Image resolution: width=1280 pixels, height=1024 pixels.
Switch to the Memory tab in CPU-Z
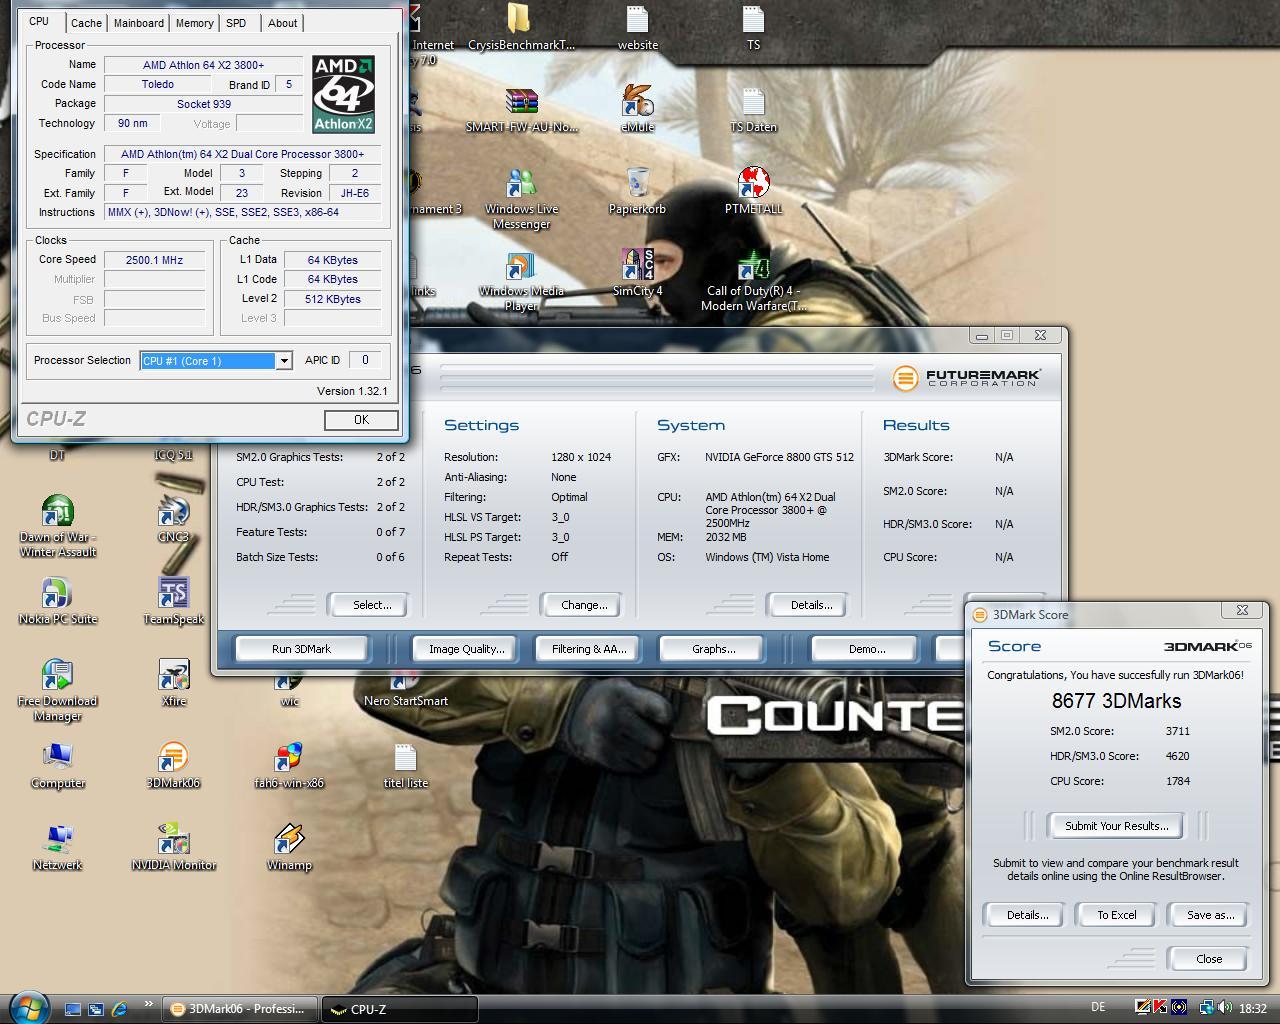pyautogui.click(x=194, y=23)
